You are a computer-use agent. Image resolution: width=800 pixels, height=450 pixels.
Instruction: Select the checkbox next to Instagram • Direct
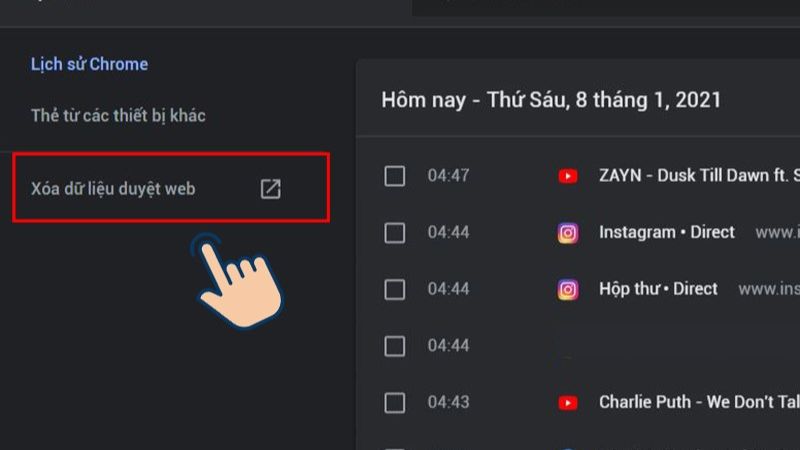coord(395,233)
